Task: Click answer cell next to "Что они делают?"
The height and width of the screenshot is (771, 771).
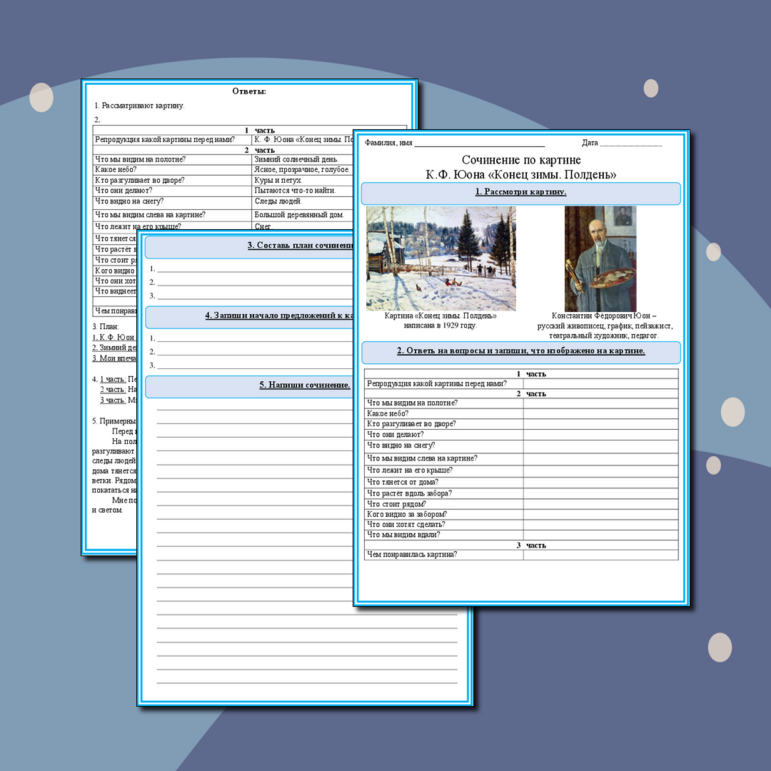Action: 600,434
